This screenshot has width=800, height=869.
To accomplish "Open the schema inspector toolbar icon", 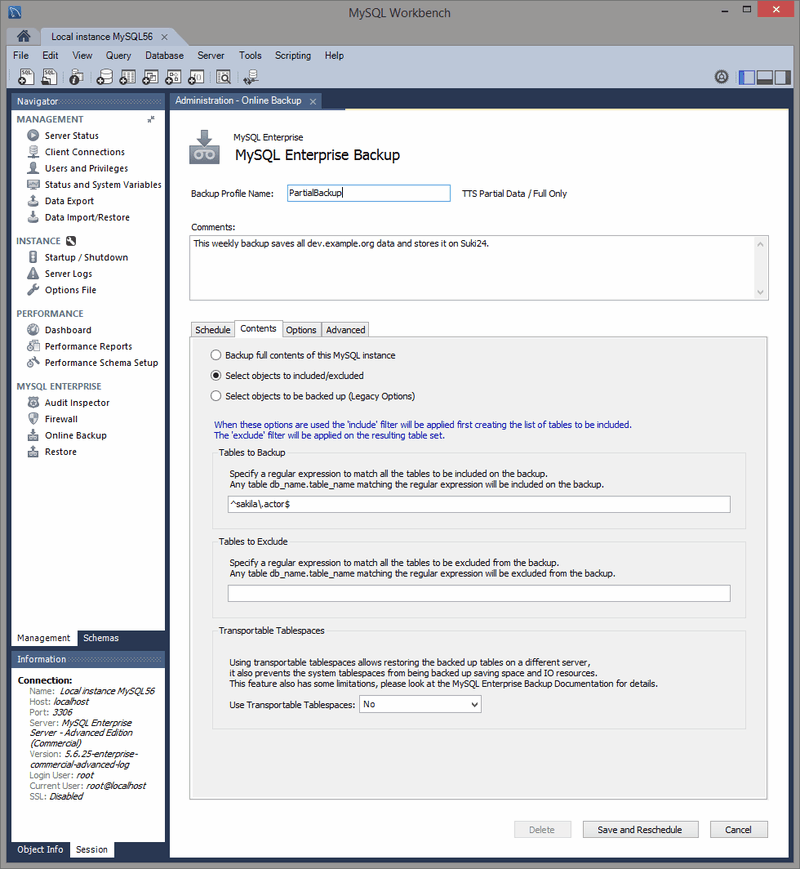I will (76, 76).
